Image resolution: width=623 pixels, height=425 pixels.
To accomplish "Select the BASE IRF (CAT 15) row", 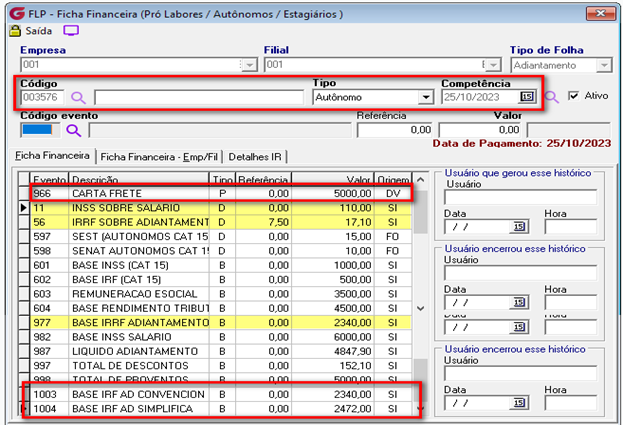I will point(221,280).
